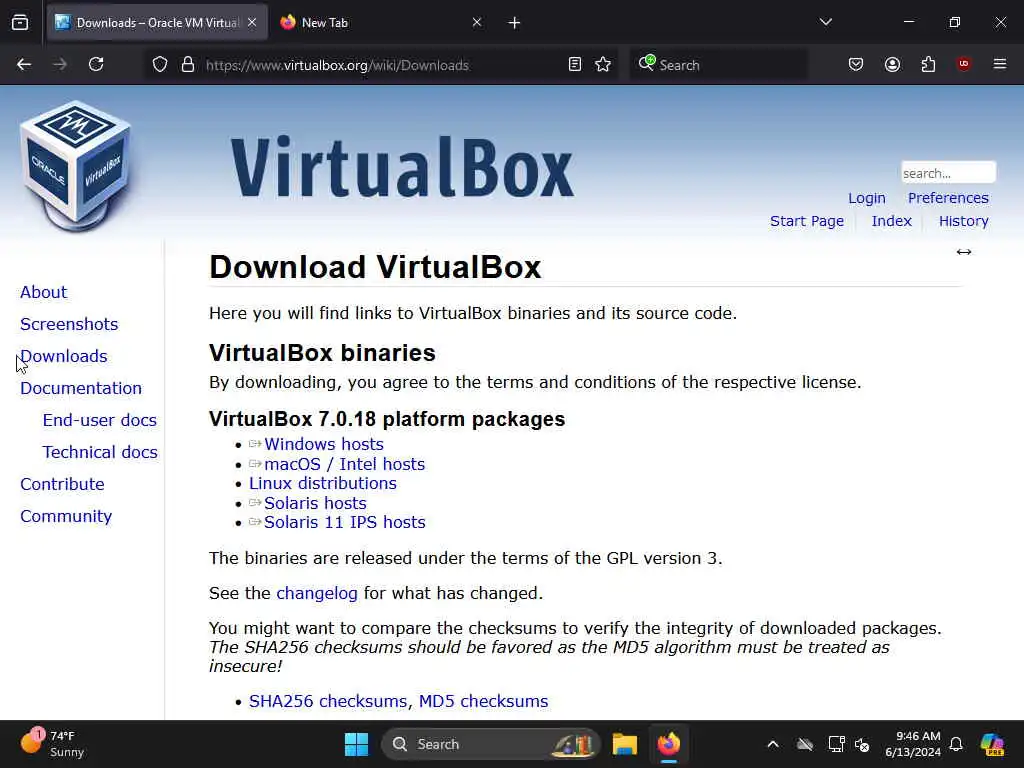Open tracking protection shield icon
The height and width of the screenshot is (768, 1024).
click(160, 65)
